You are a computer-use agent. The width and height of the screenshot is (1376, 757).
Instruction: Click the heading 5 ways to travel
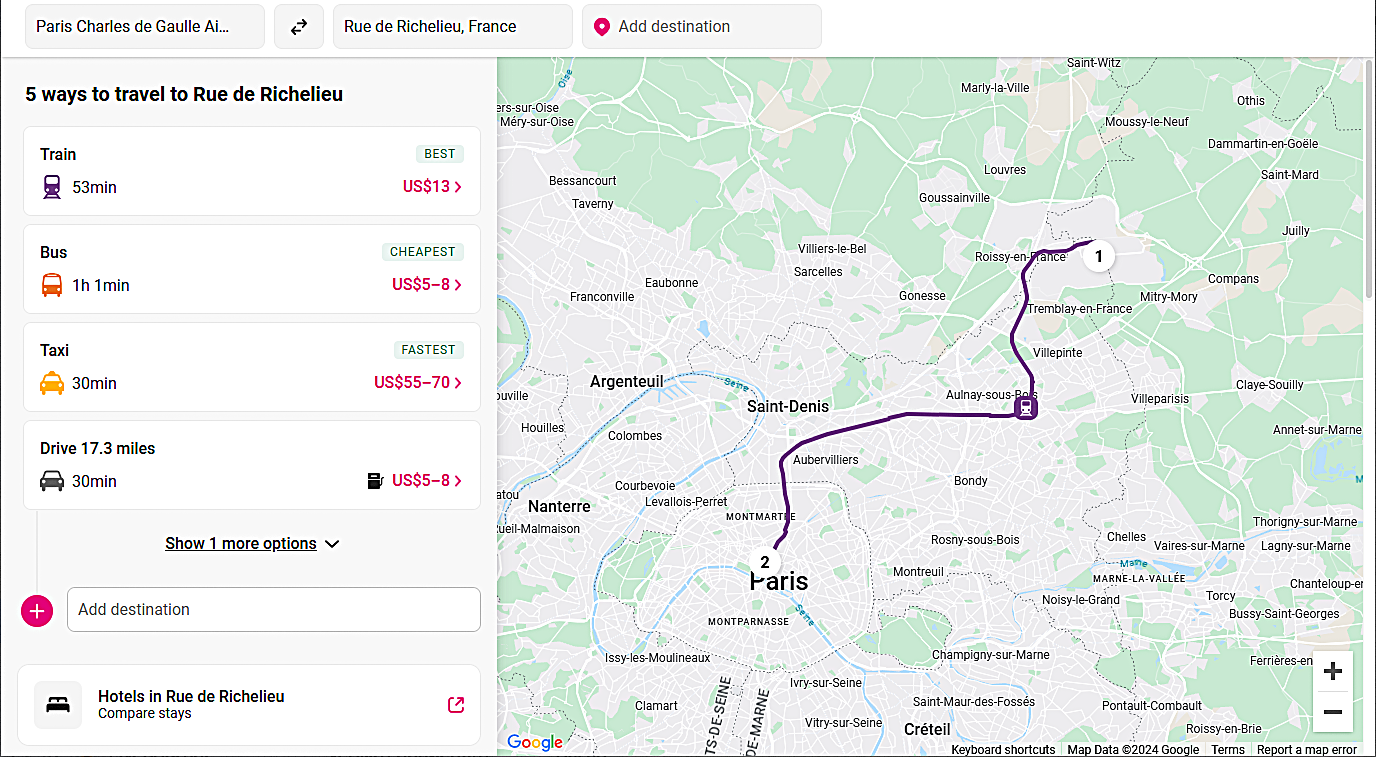click(x=184, y=94)
